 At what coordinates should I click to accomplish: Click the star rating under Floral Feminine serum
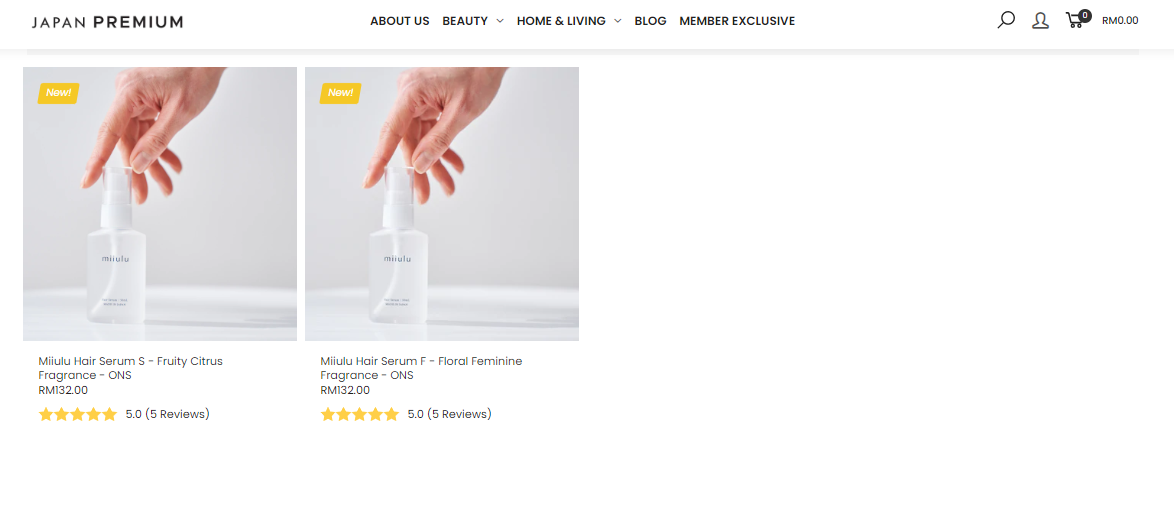pos(360,414)
